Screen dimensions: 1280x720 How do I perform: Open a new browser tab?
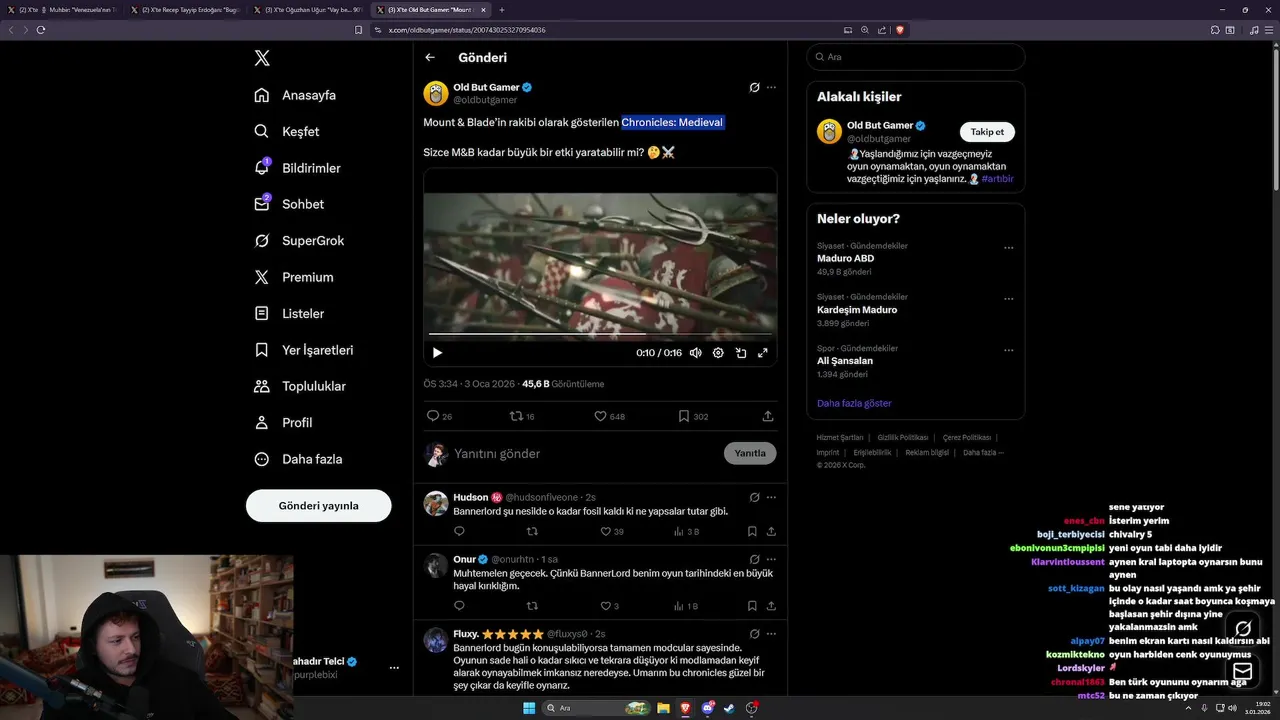(502, 9)
